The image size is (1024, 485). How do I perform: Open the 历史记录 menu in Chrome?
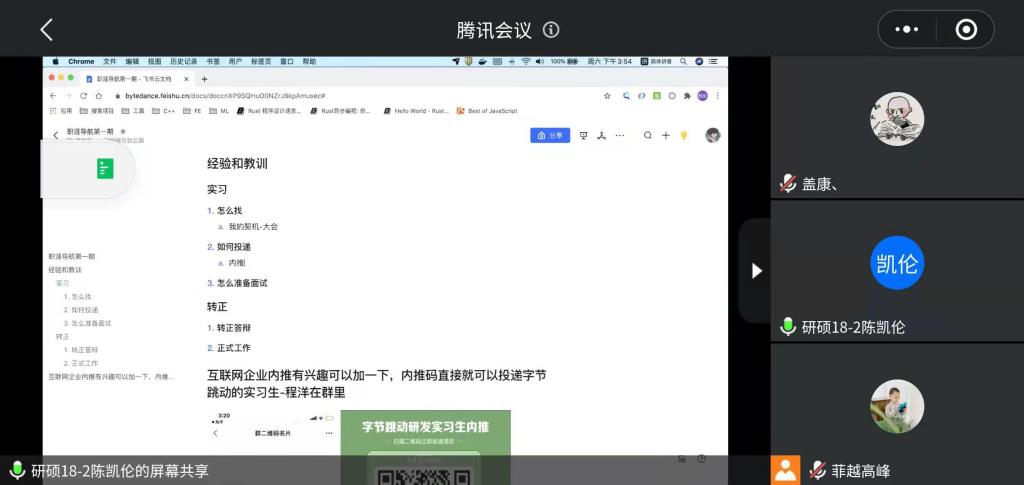pos(183,61)
